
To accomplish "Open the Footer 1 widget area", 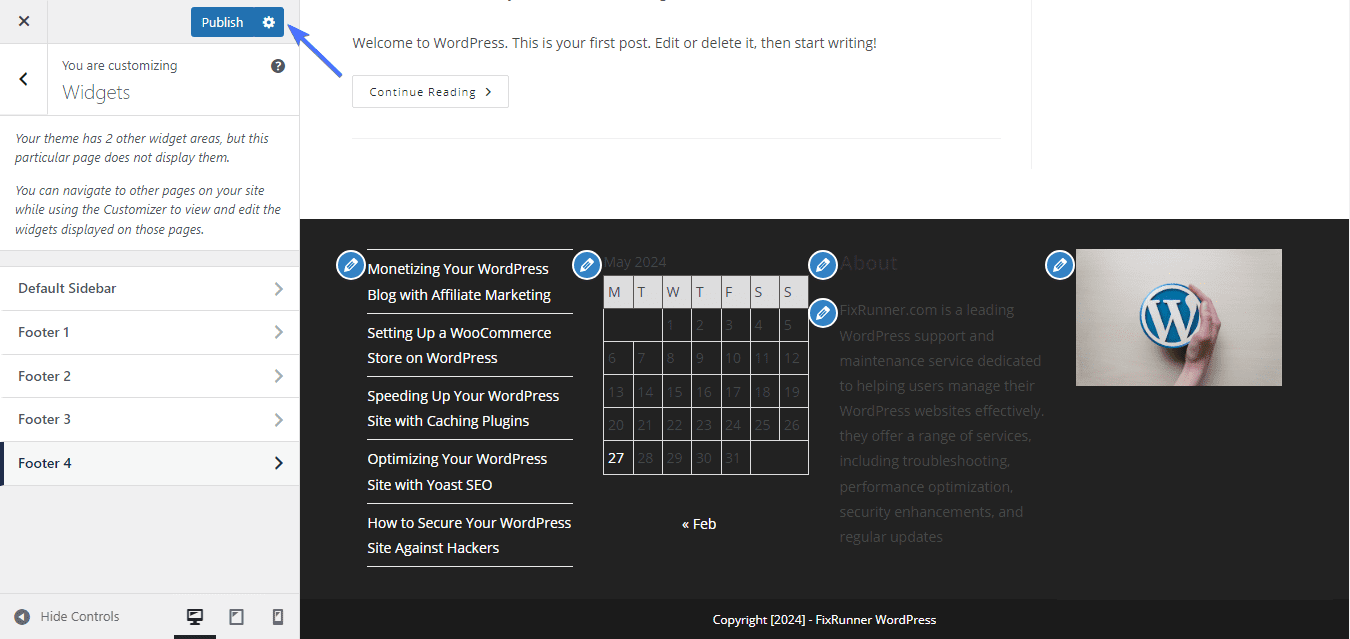I will pyautogui.click(x=150, y=332).
